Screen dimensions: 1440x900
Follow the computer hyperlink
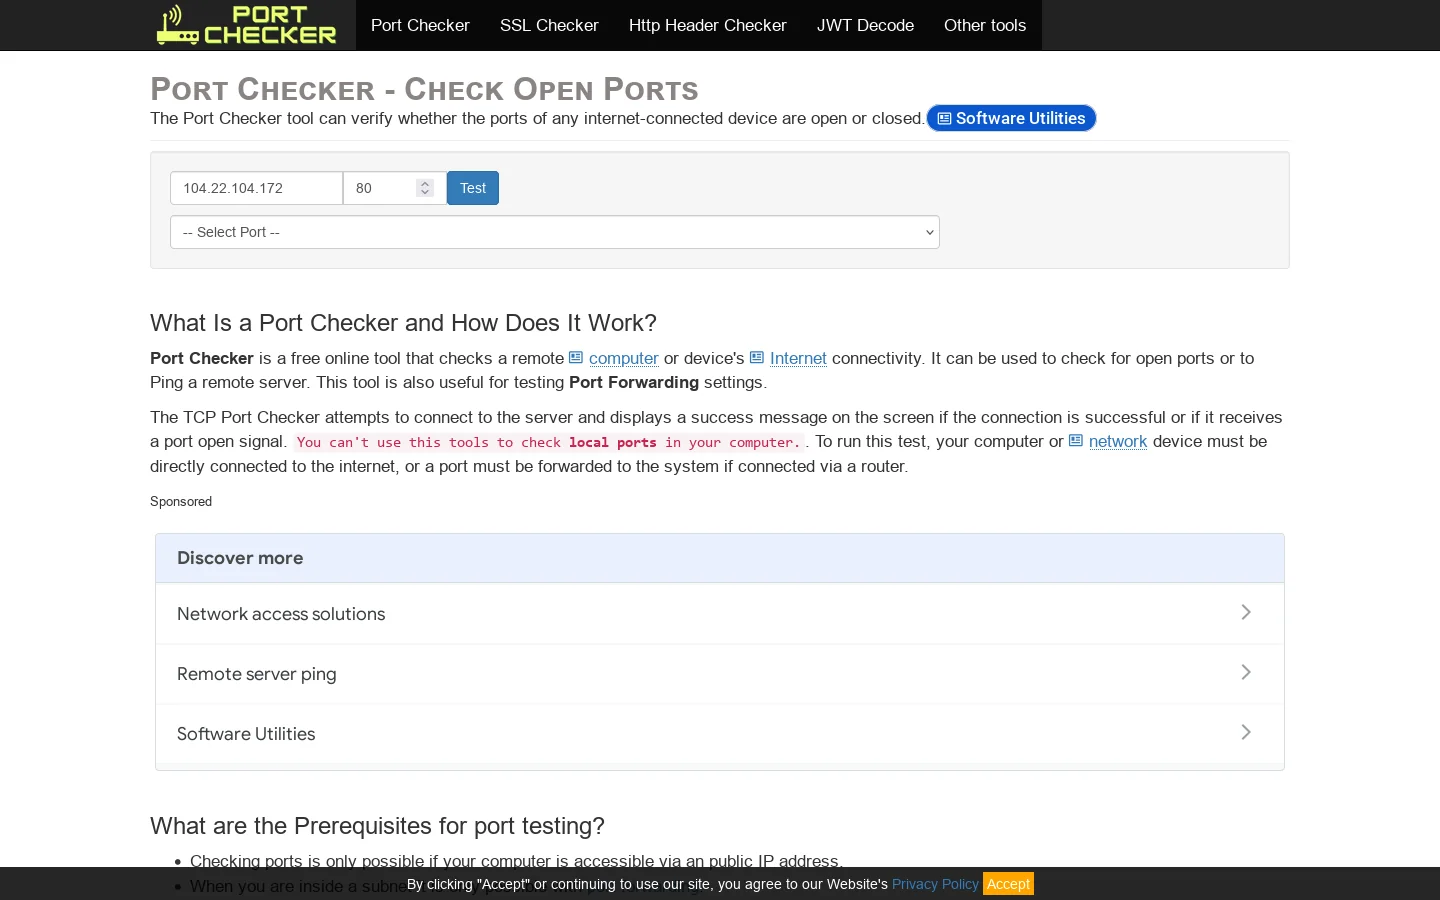point(624,358)
